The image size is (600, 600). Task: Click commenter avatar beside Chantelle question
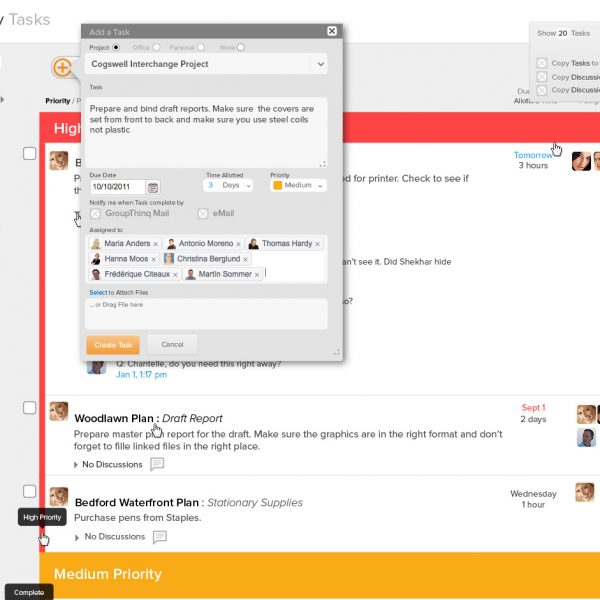tap(96, 367)
